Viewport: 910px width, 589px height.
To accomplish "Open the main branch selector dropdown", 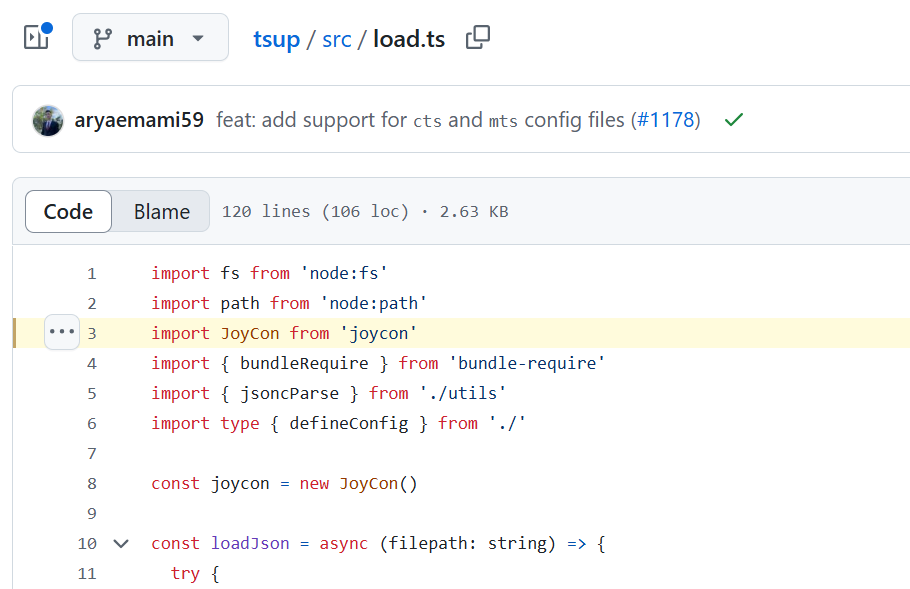I will (150, 38).
